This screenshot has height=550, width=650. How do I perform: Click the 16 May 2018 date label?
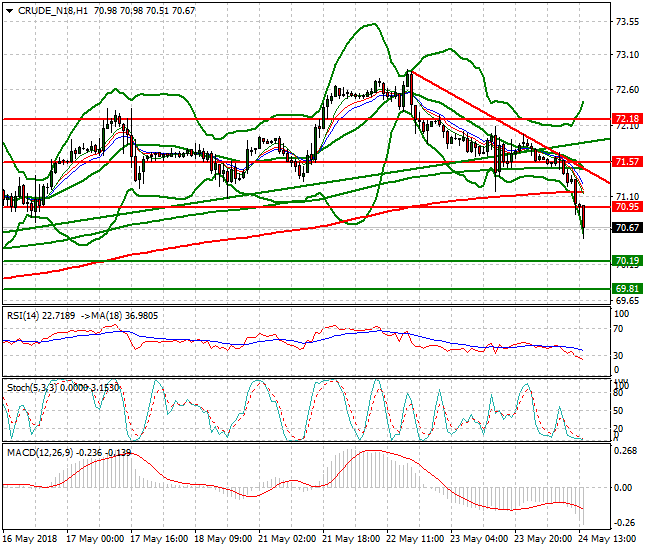point(30,539)
